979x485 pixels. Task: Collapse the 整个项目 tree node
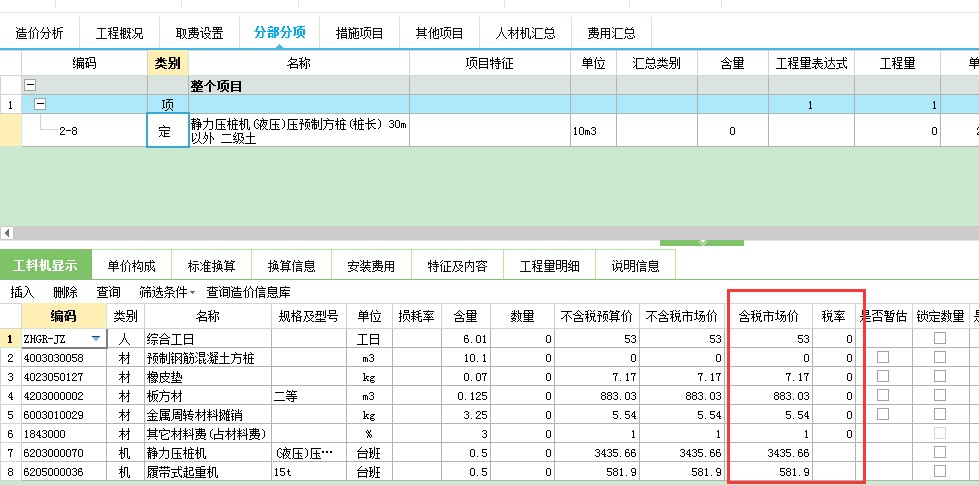click(30, 86)
